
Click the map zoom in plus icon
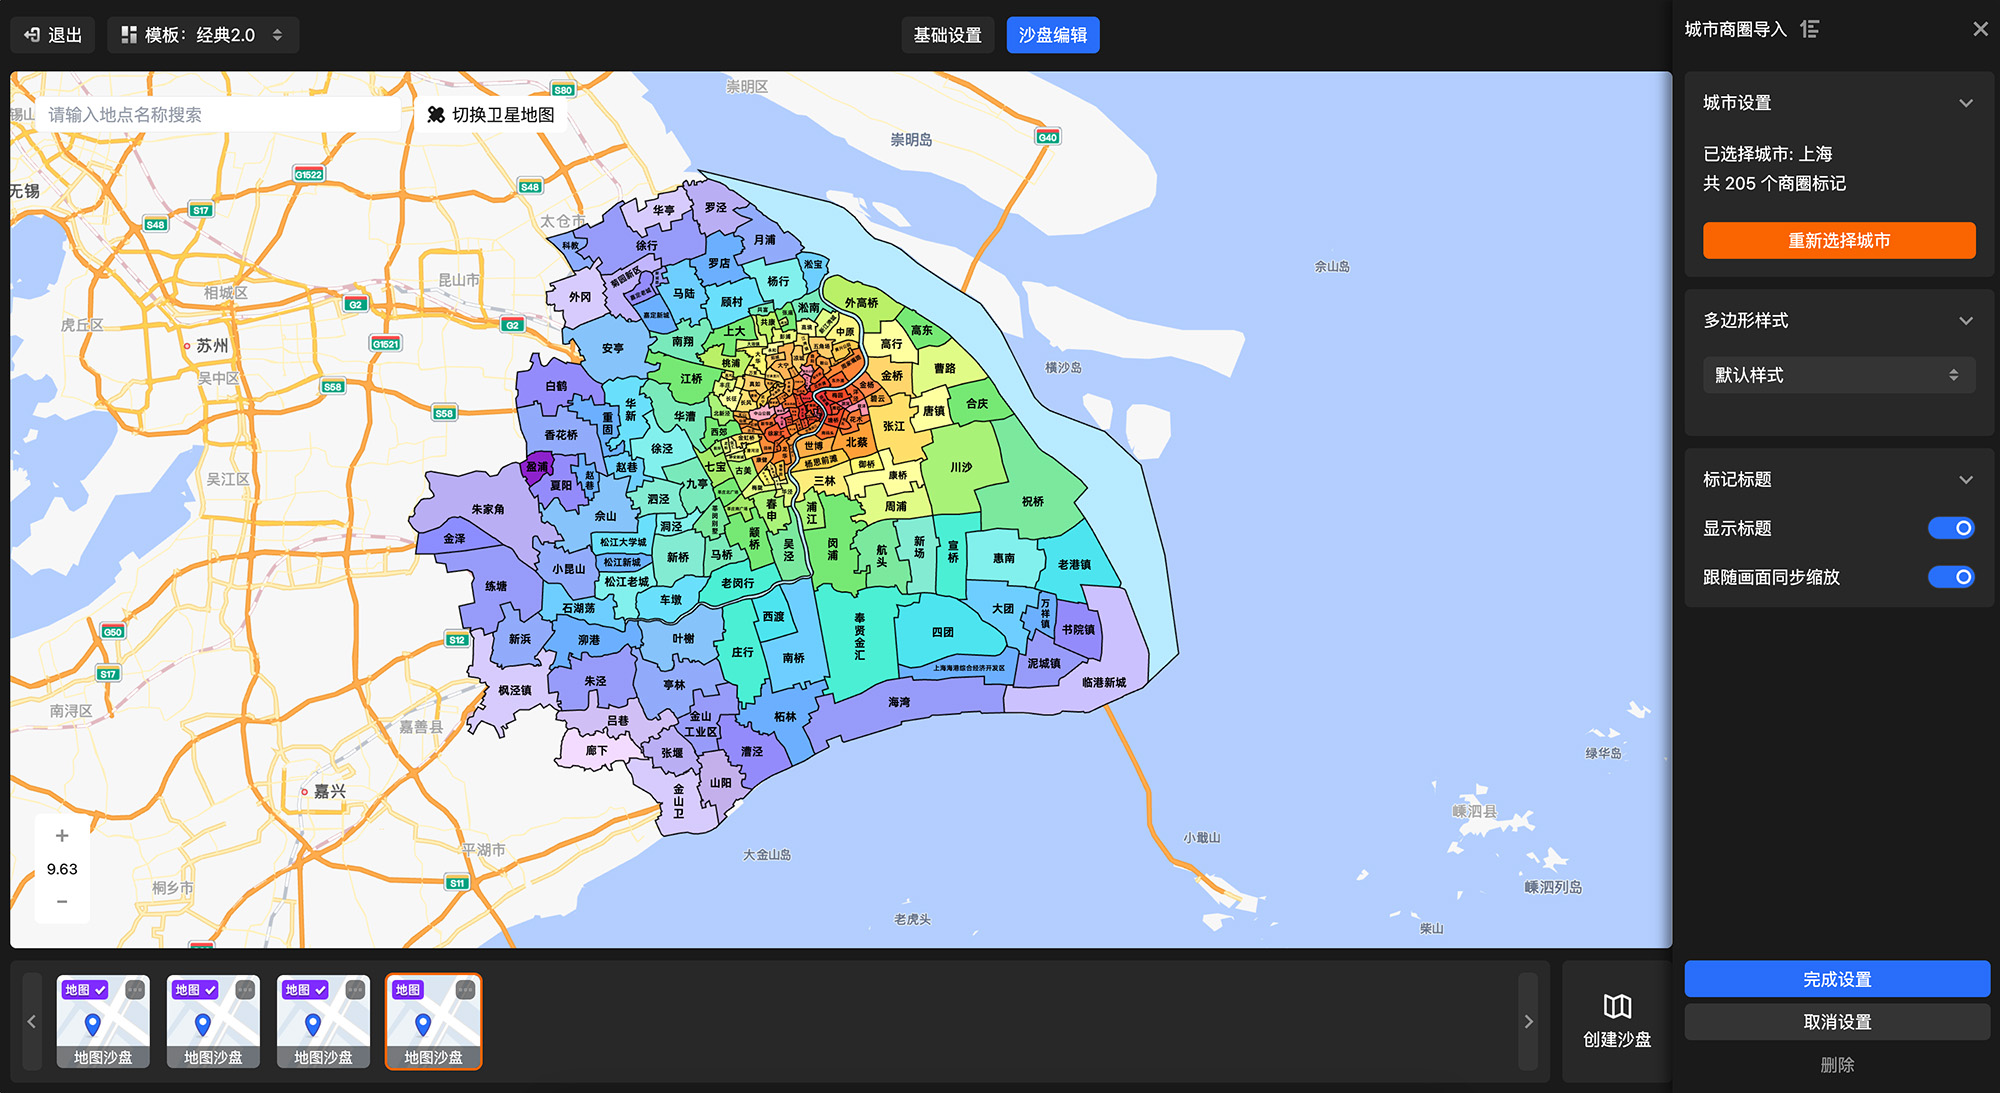pyautogui.click(x=62, y=836)
